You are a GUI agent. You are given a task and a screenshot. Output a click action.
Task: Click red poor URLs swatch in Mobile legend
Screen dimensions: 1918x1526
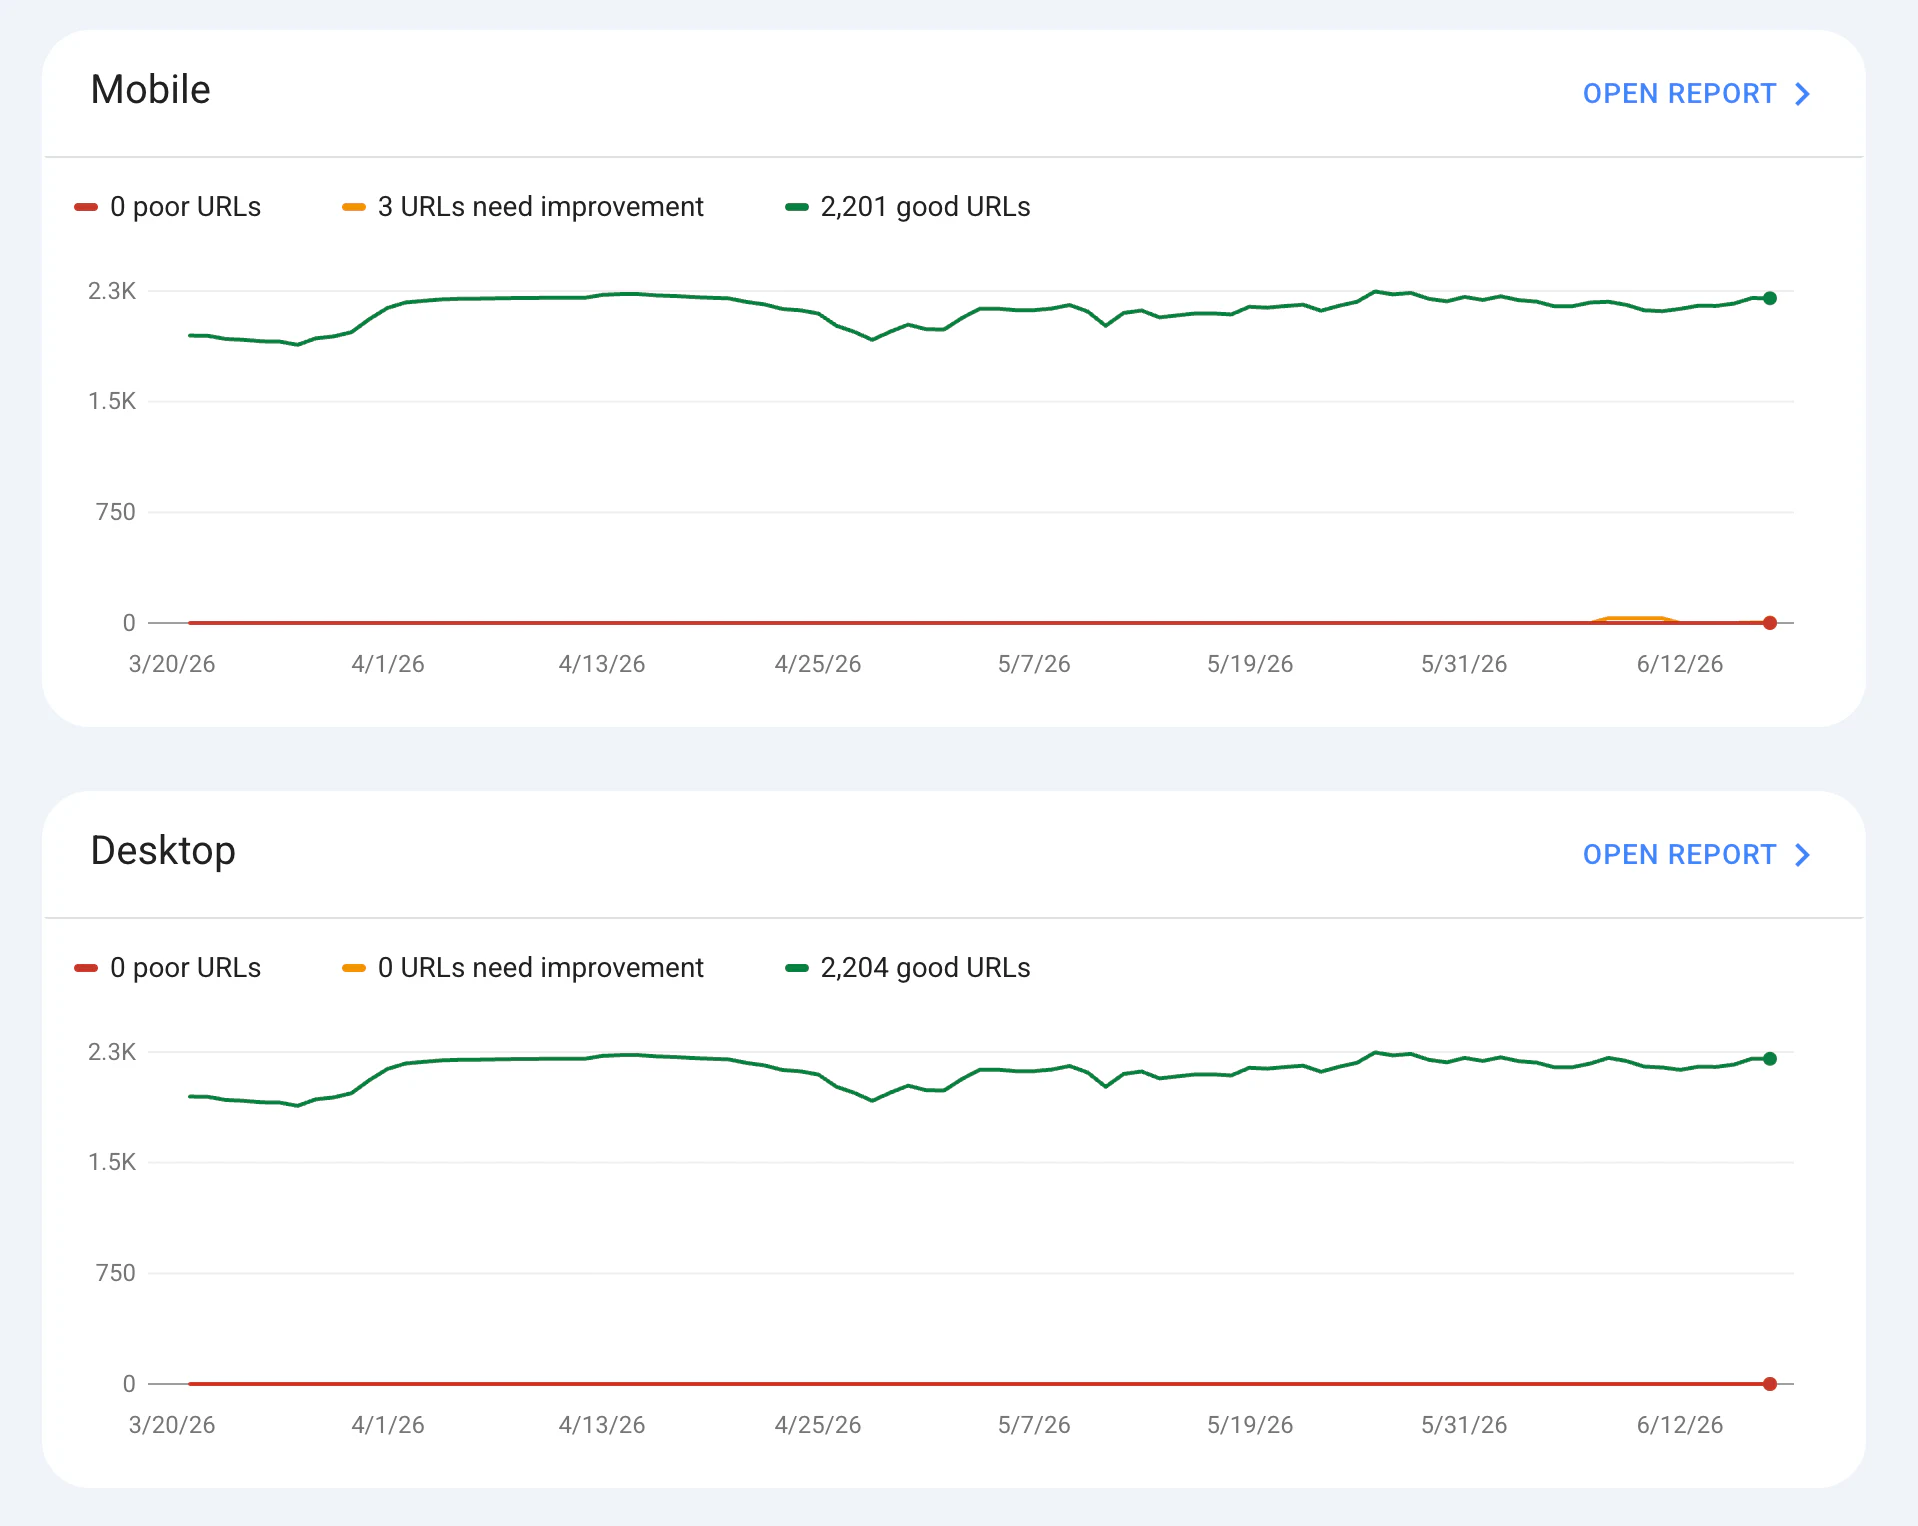[86, 207]
